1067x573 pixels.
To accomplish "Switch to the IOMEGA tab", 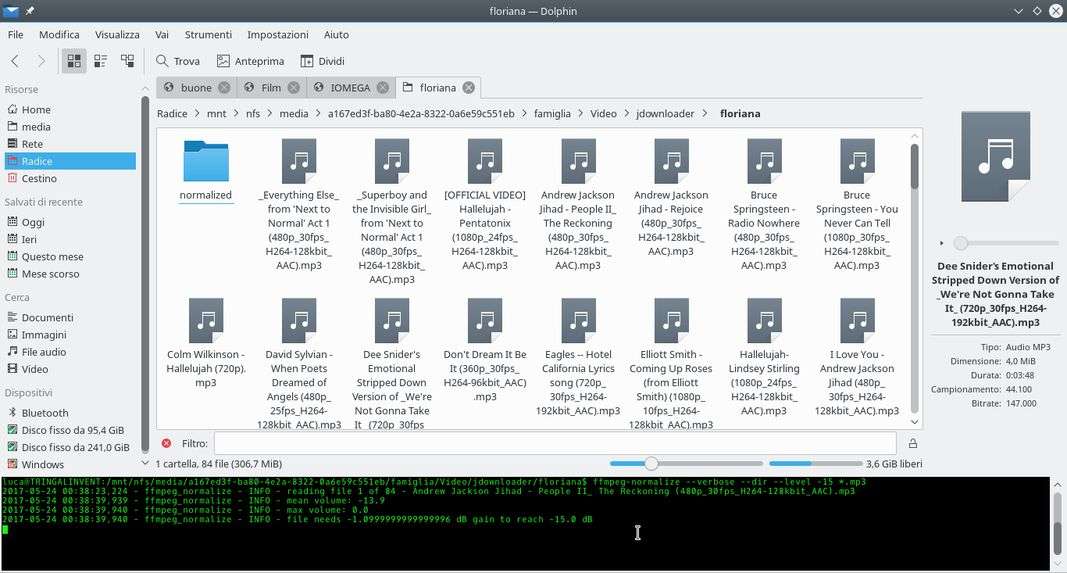I will (350, 88).
